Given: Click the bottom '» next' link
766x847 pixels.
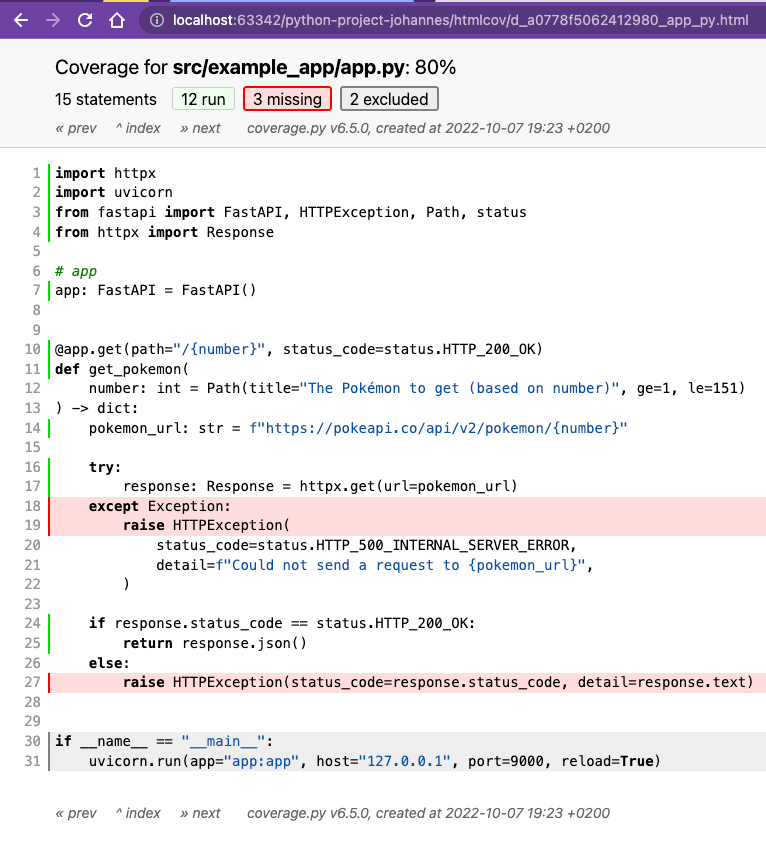Looking at the screenshot, I should 200,813.
